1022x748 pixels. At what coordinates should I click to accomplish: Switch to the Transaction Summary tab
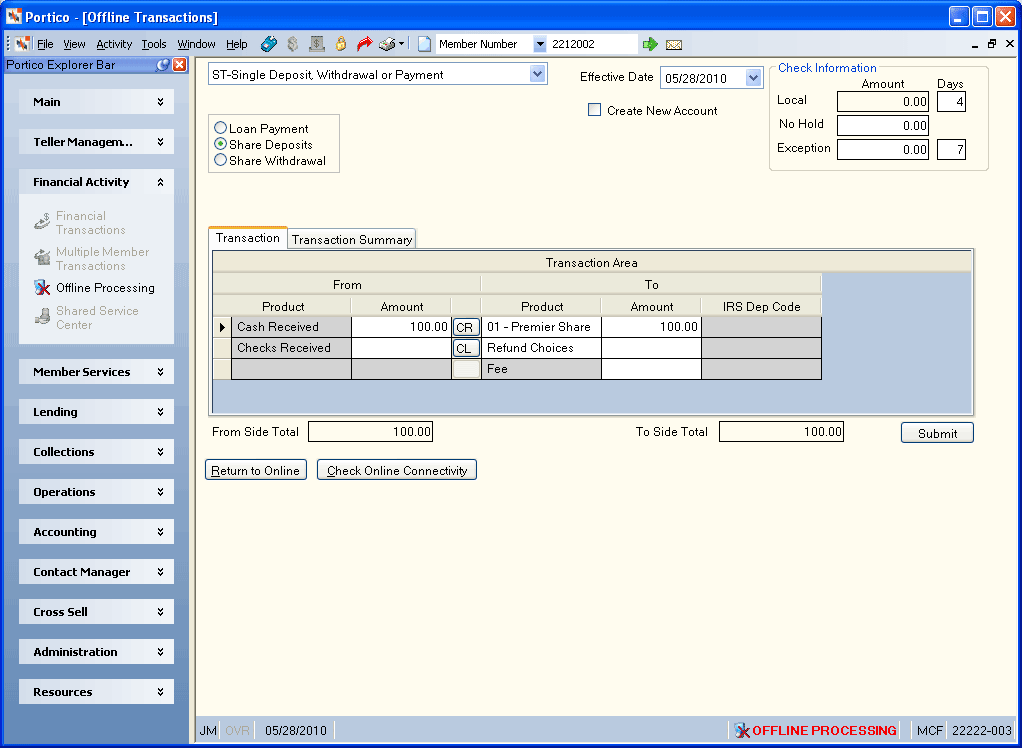(352, 239)
